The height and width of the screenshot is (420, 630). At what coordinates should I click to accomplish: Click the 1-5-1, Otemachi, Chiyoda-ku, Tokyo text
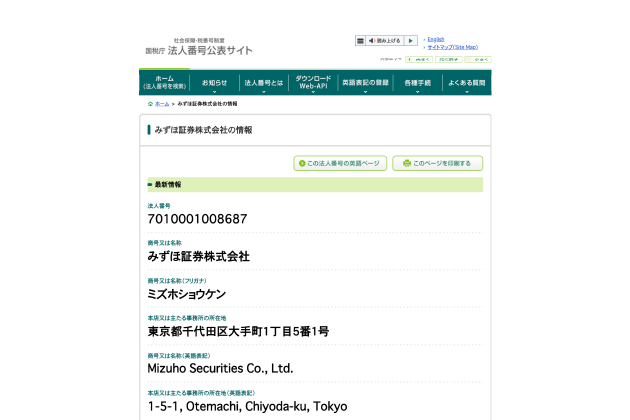(x=247, y=406)
